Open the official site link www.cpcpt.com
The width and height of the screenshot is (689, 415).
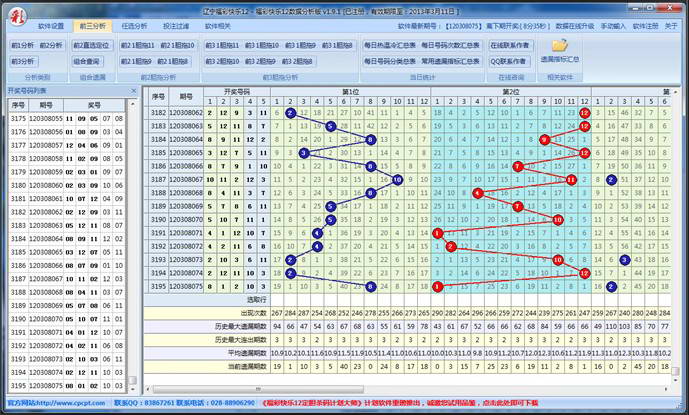[x=56, y=403]
